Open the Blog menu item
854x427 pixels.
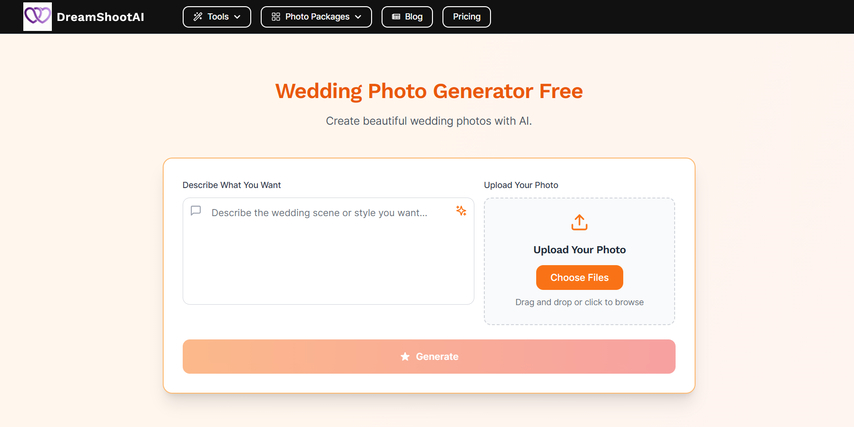(x=407, y=17)
